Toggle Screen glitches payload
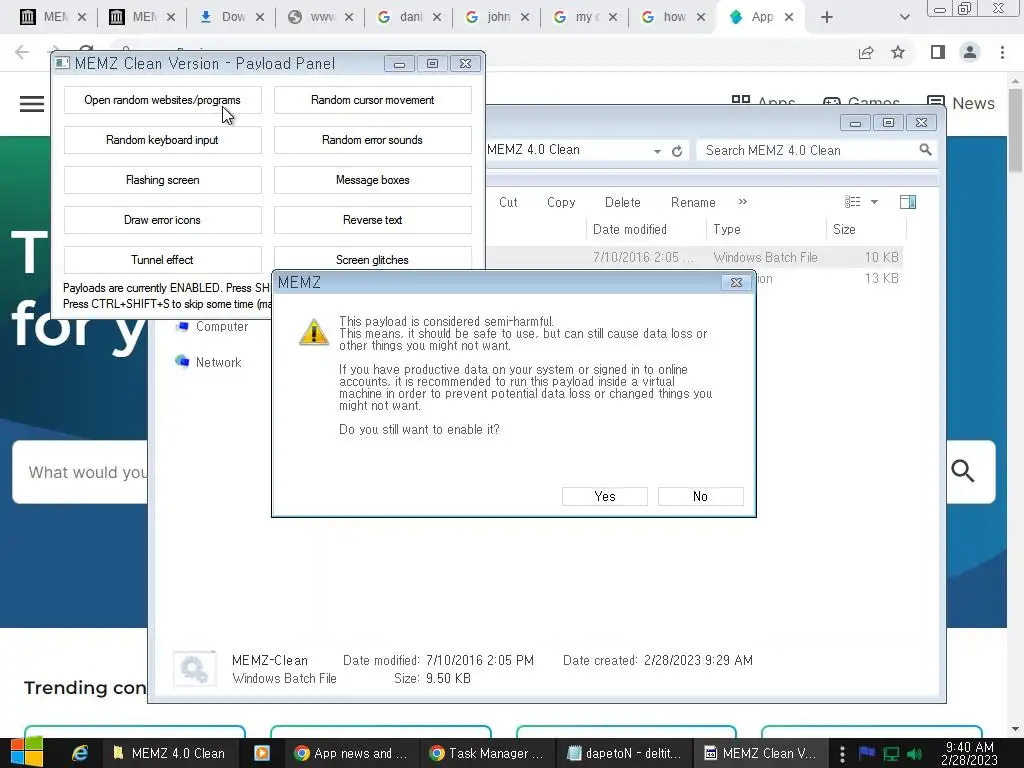This screenshot has height=768, width=1024. pyautogui.click(x=372, y=259)
